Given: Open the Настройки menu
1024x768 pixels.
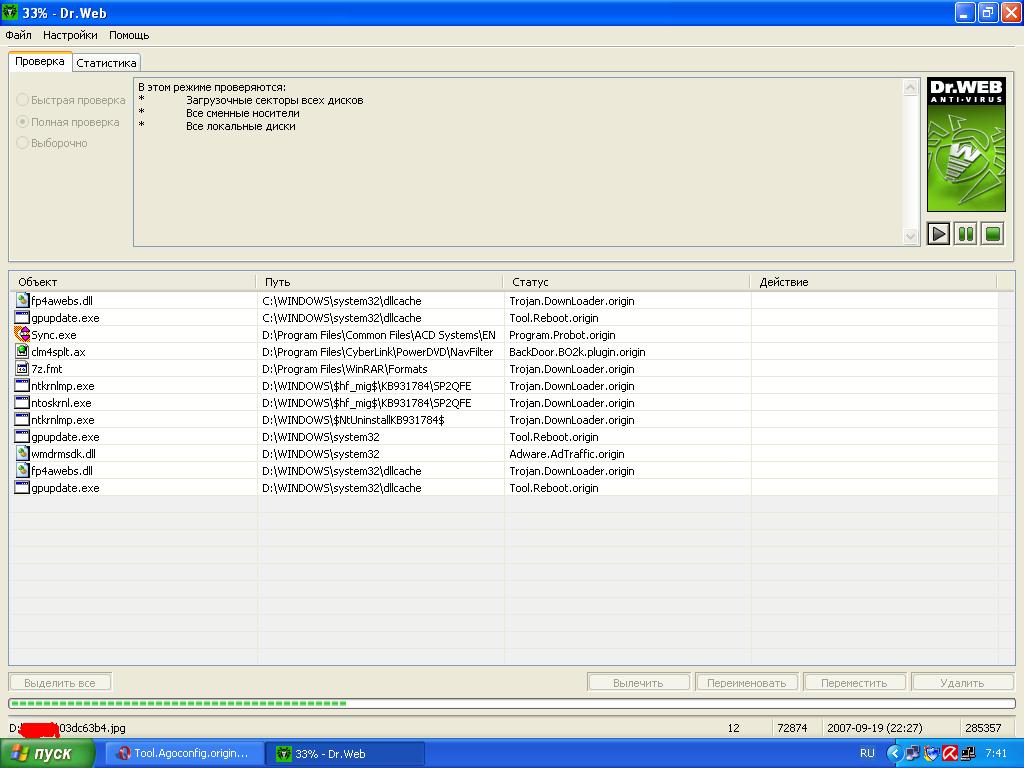Looking at the screenshot, I should tap(70, 35).
